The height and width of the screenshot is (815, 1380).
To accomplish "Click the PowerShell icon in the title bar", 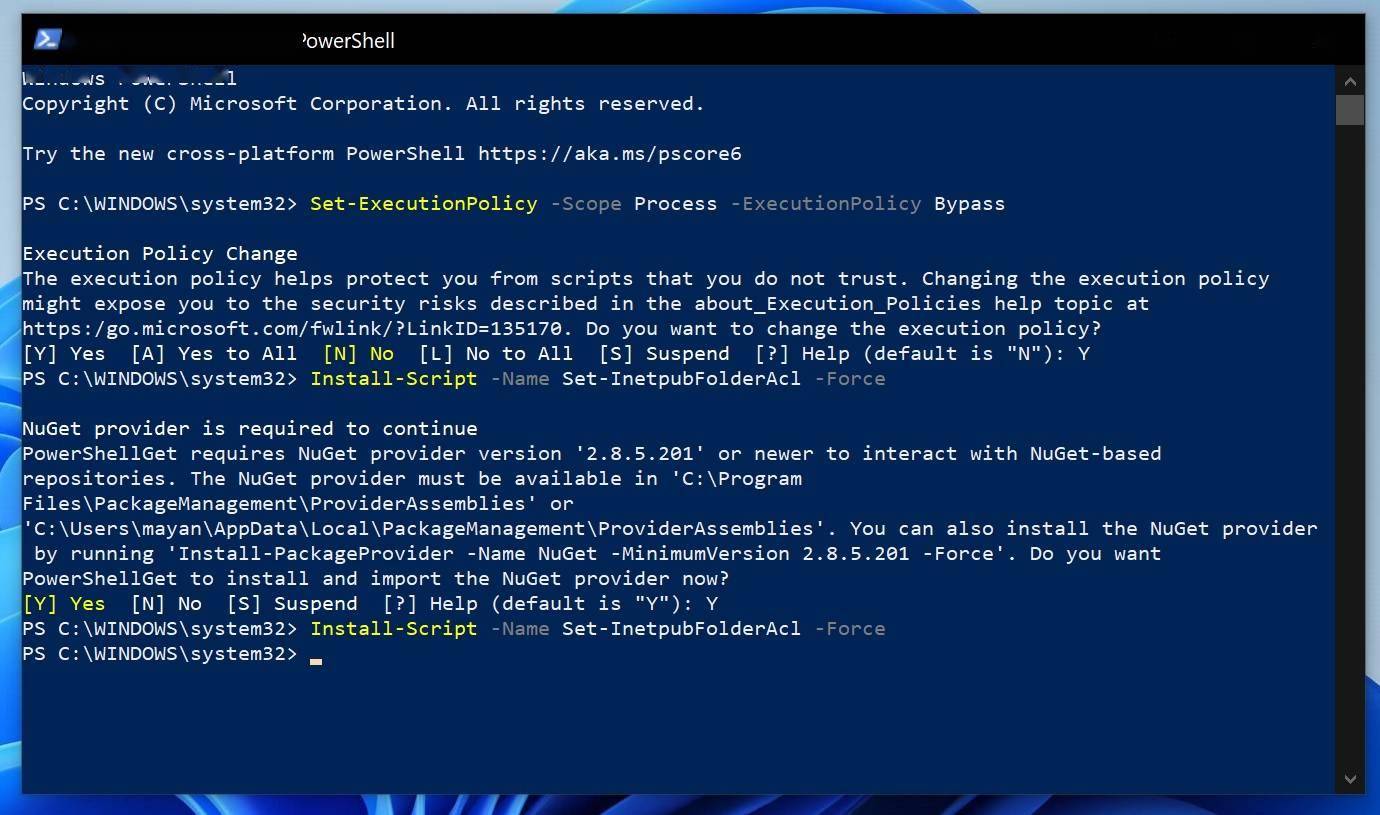I will [x=48, y=40].
